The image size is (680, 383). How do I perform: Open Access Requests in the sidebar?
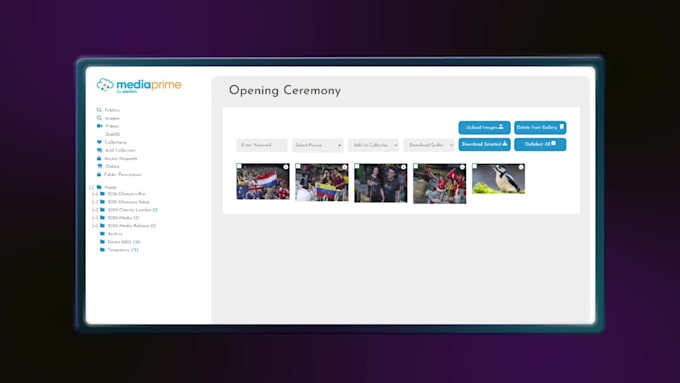pos(121,158)
